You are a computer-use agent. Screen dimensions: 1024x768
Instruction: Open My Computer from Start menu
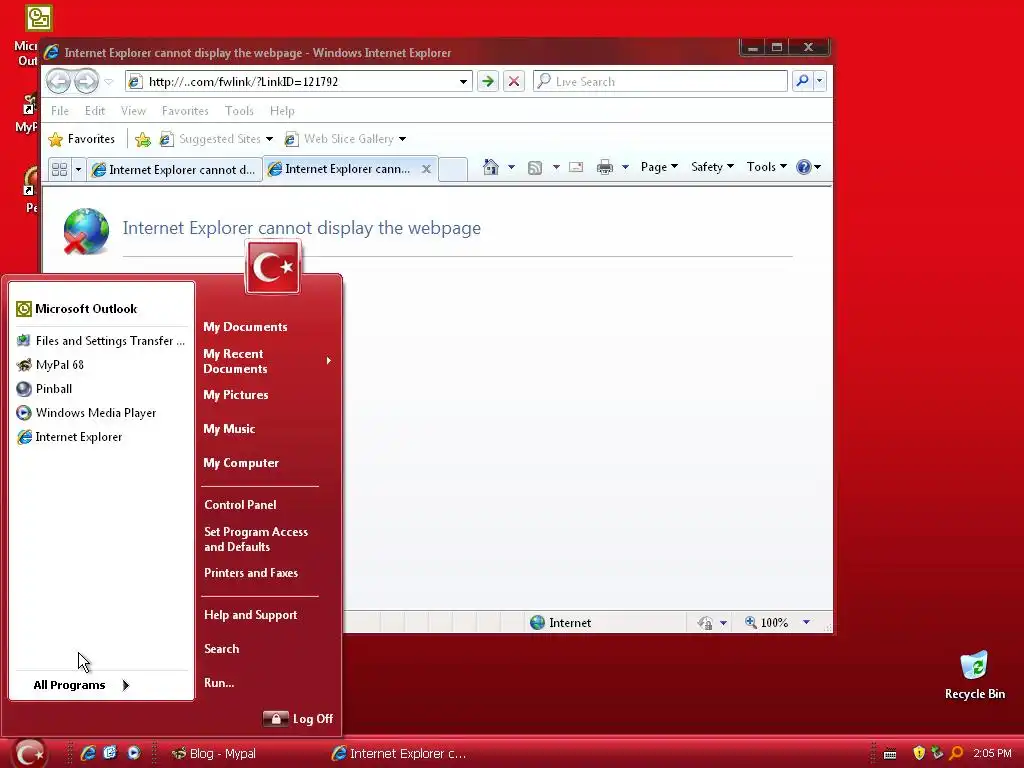click(x=241, y=463)
